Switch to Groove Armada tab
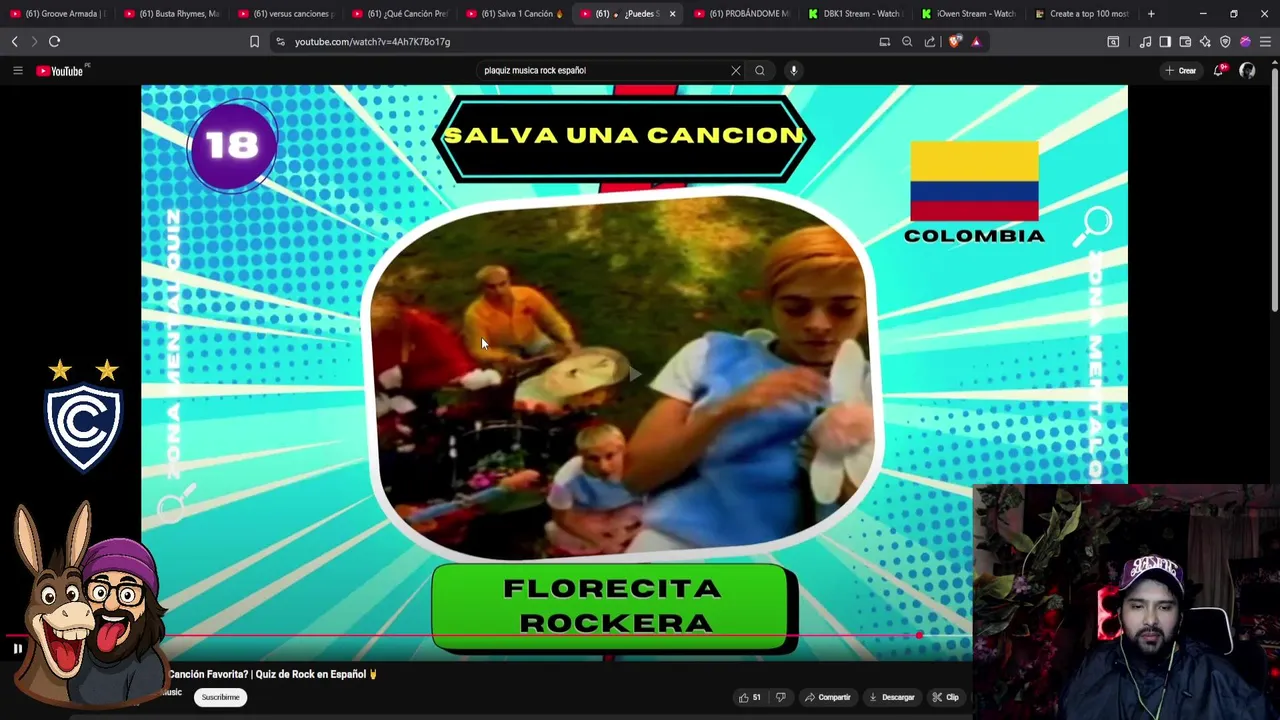This screenshot has height=720, width=1280. [57, 14]
